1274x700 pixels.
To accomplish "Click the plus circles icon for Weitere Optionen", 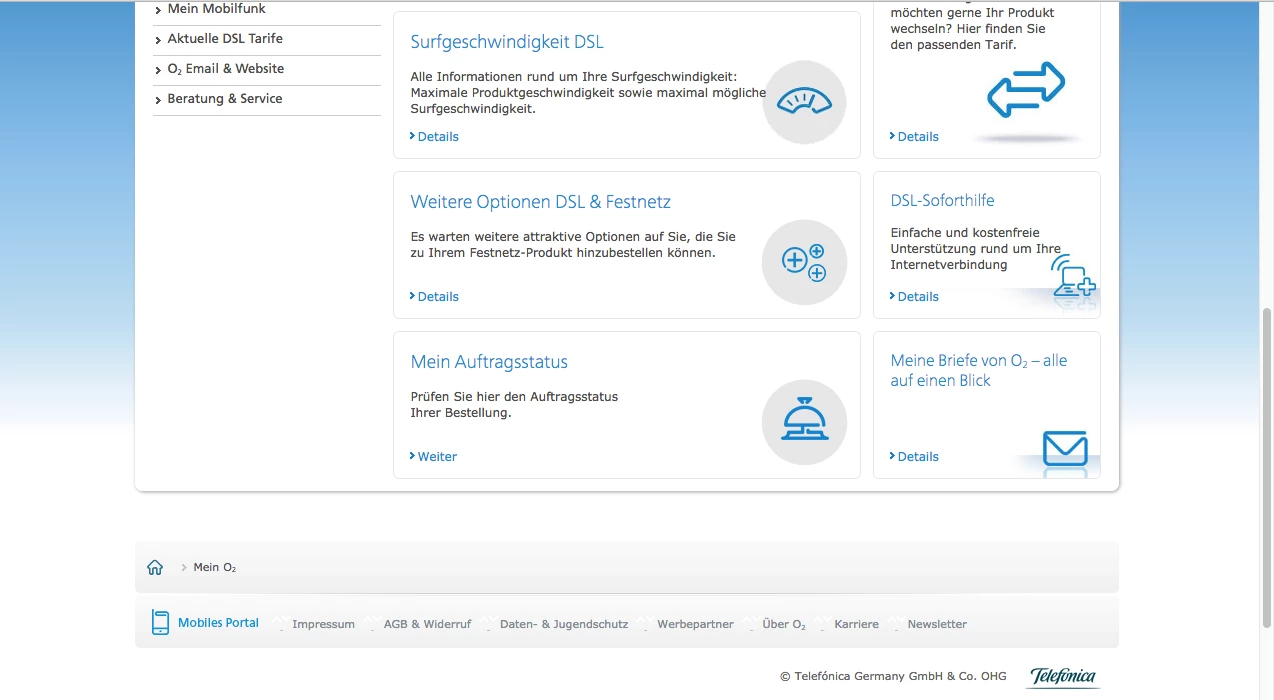I will point(804,262).
